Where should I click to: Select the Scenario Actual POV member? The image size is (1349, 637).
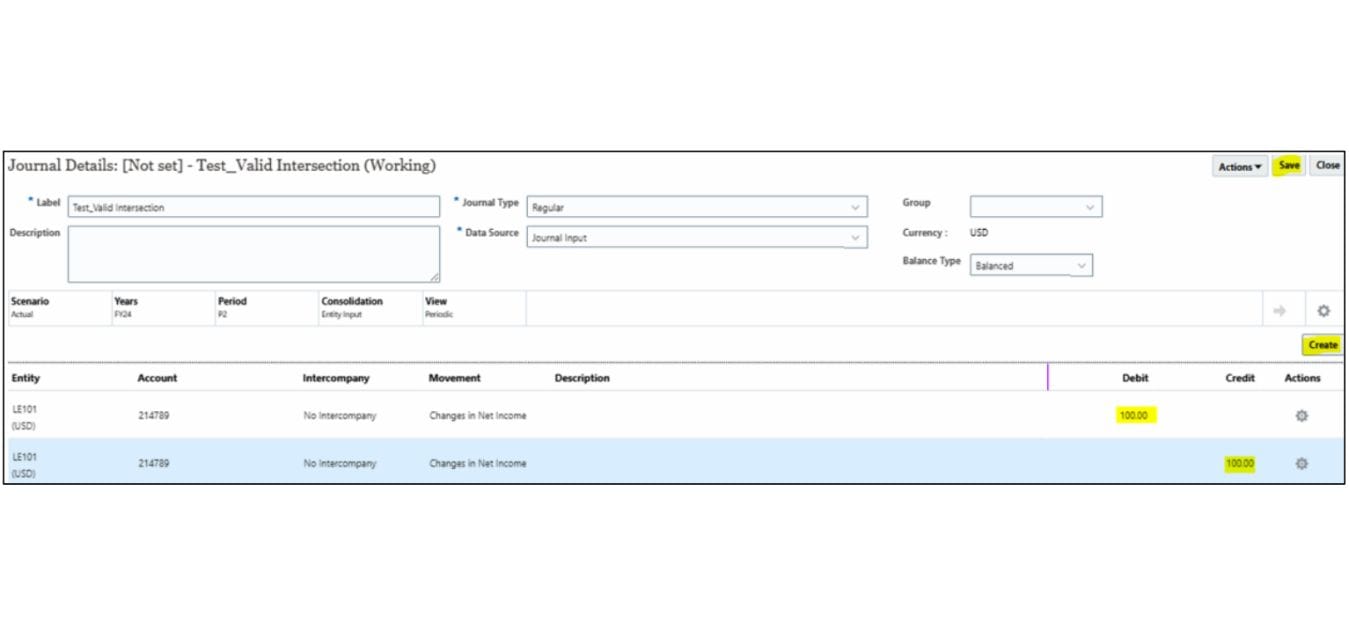20,314
